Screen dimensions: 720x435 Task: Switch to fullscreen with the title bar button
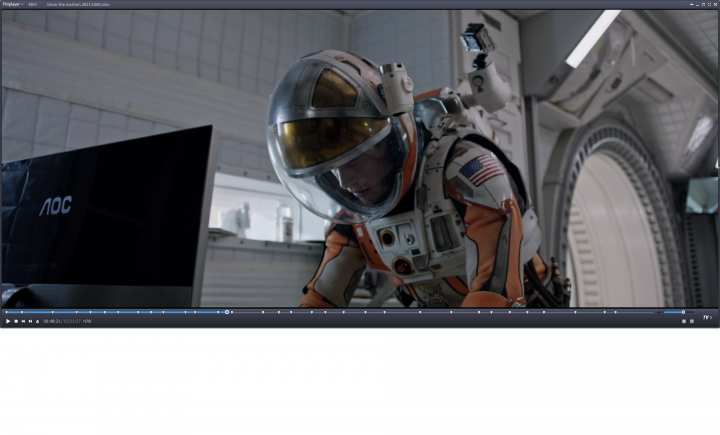click(x=709, y=5)
